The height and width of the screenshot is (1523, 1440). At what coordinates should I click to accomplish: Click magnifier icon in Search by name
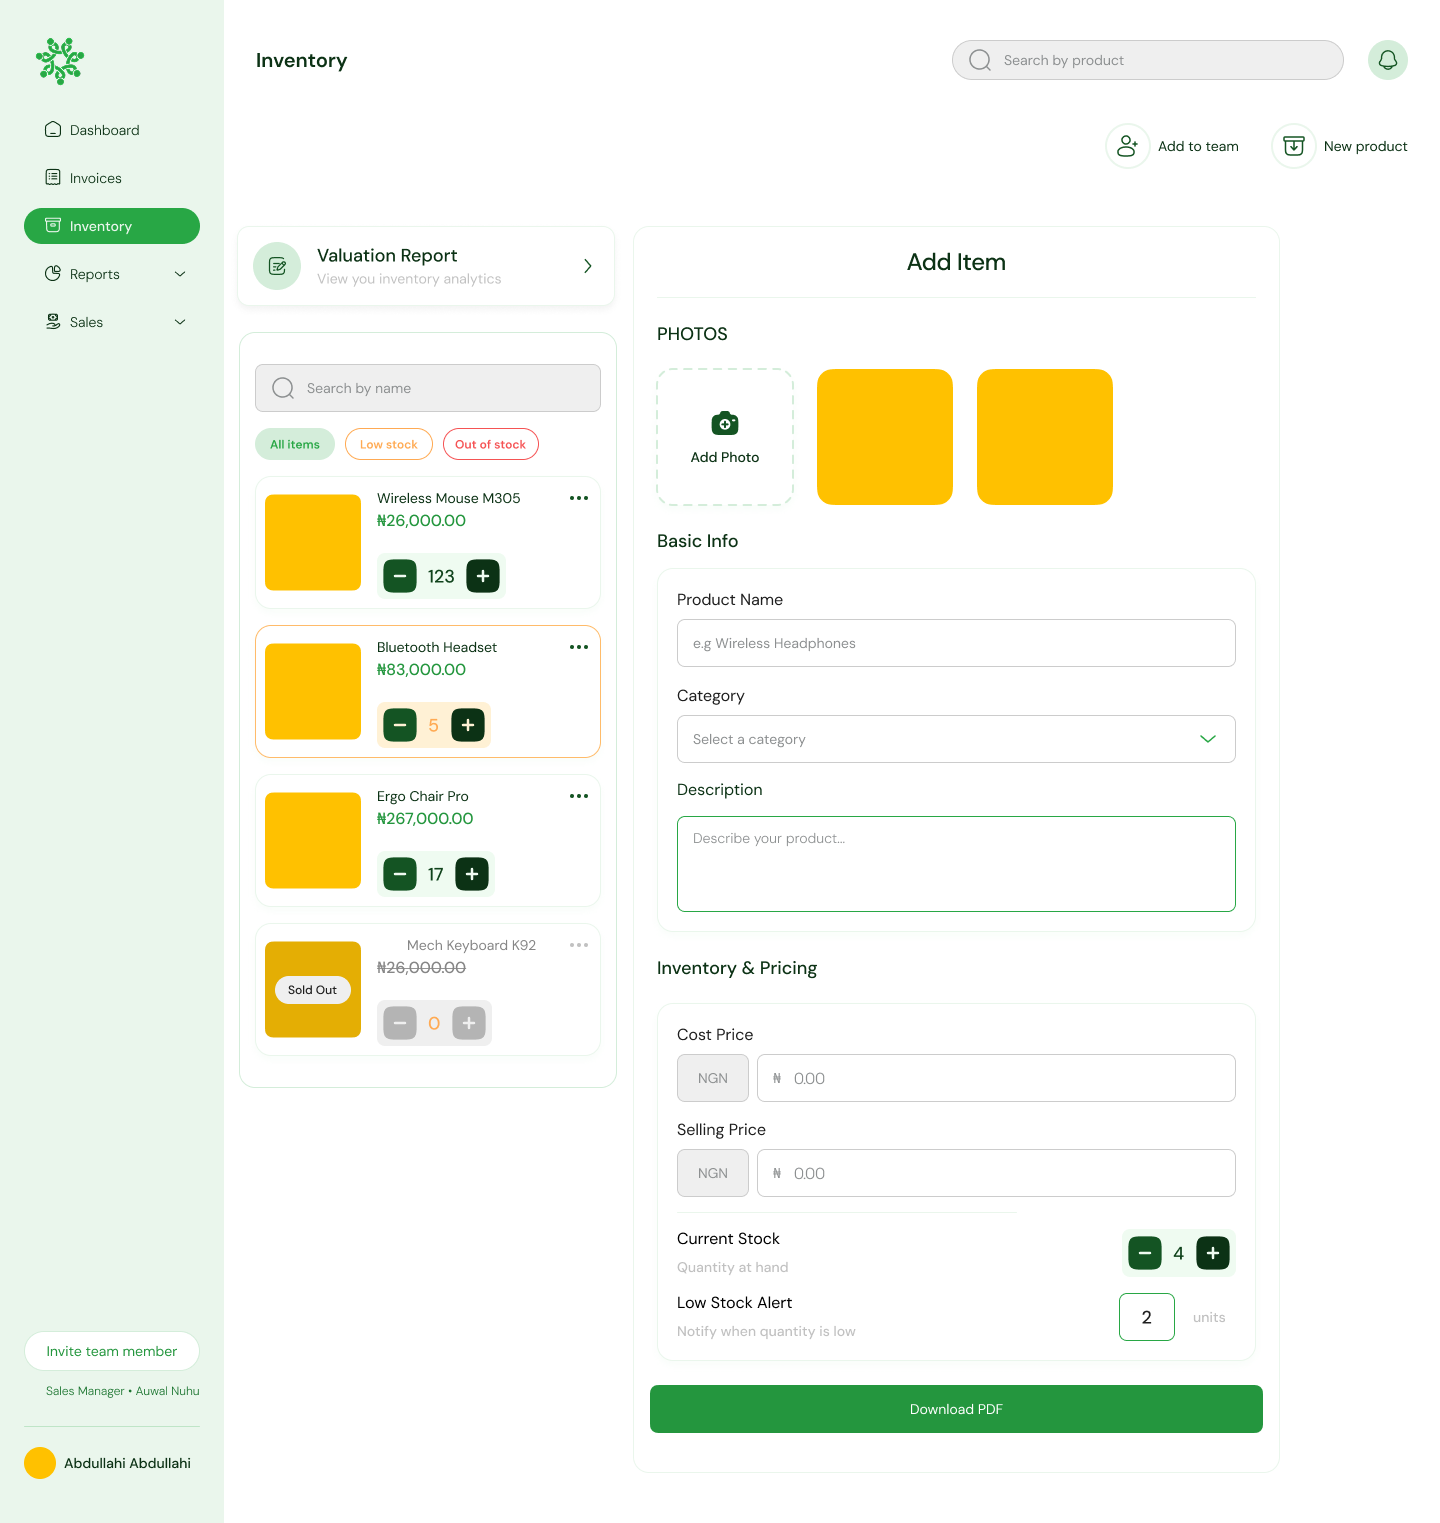point(283,388)
